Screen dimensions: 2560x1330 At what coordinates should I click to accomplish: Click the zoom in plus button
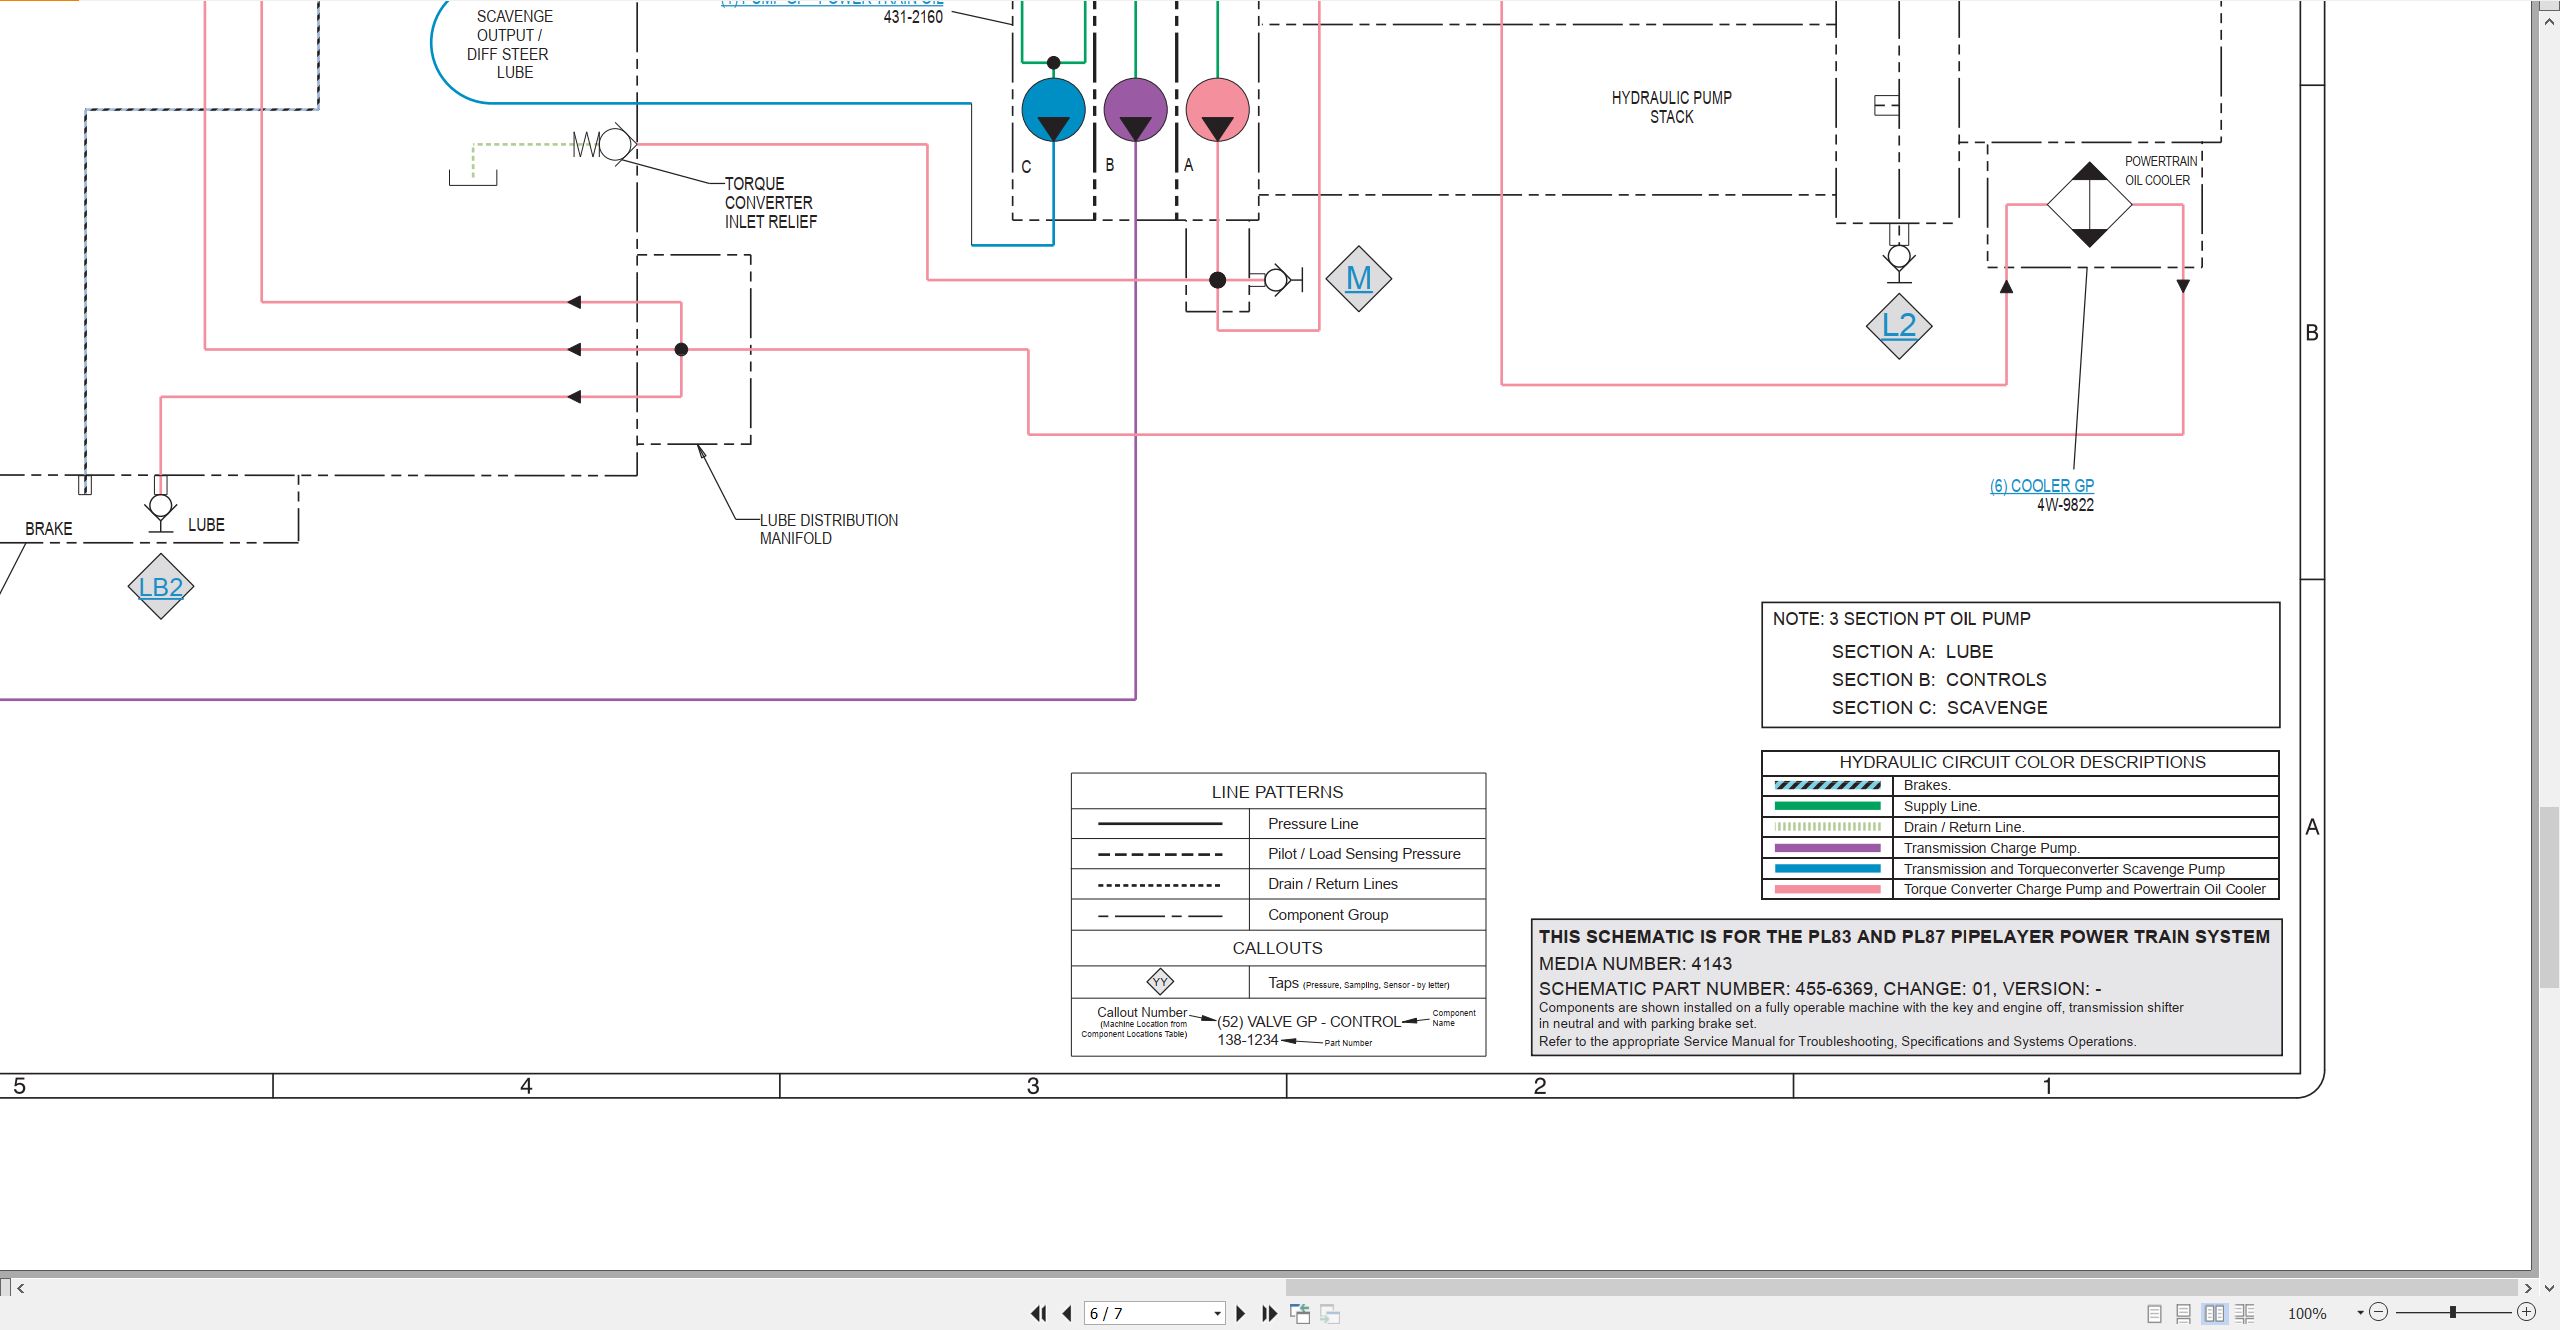pos(2526,1312)
